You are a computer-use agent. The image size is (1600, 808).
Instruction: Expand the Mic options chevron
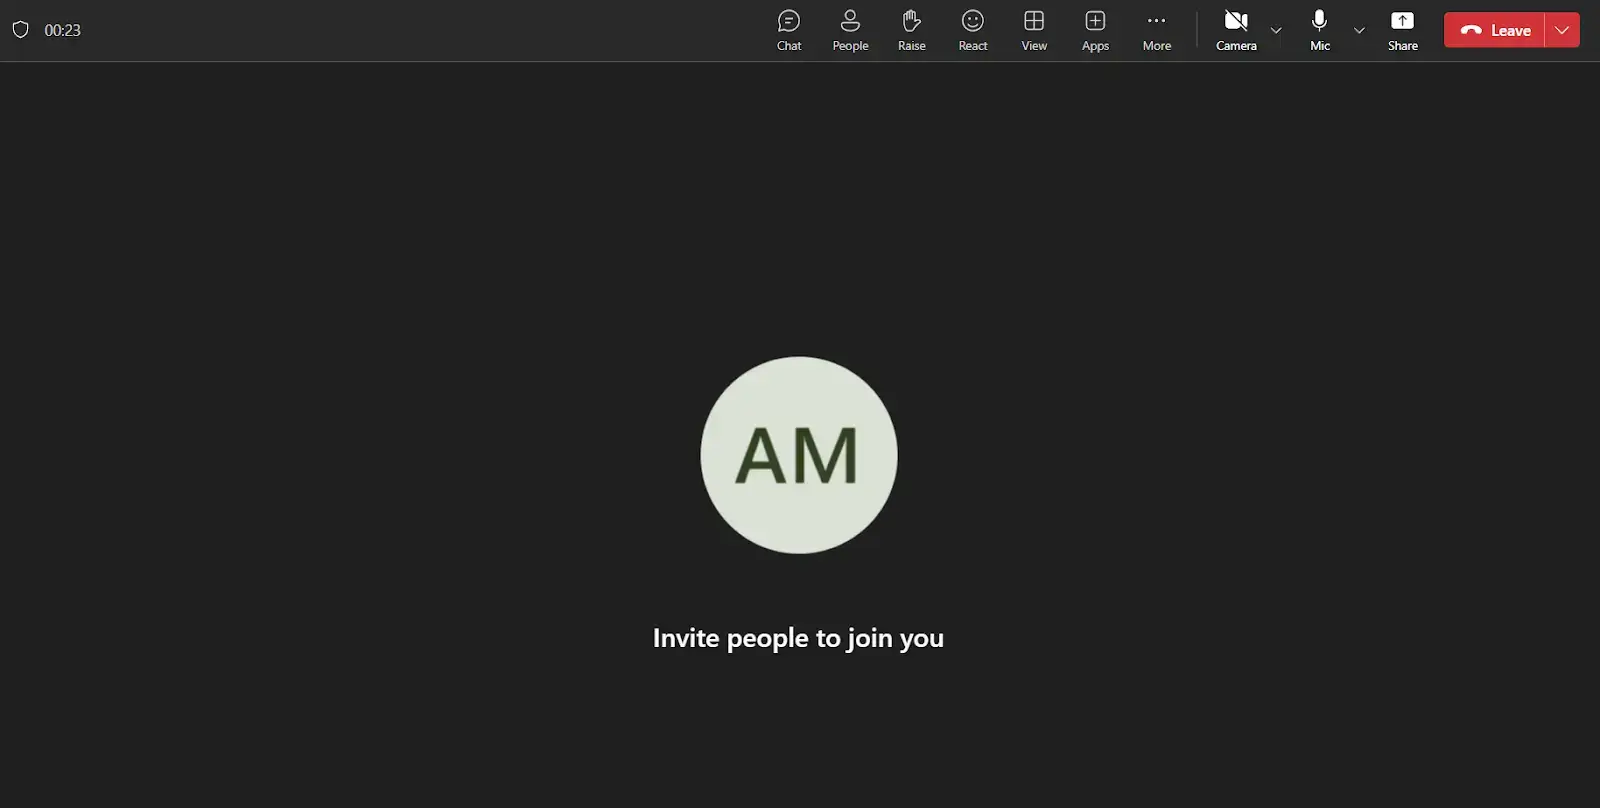[1359, 30]
